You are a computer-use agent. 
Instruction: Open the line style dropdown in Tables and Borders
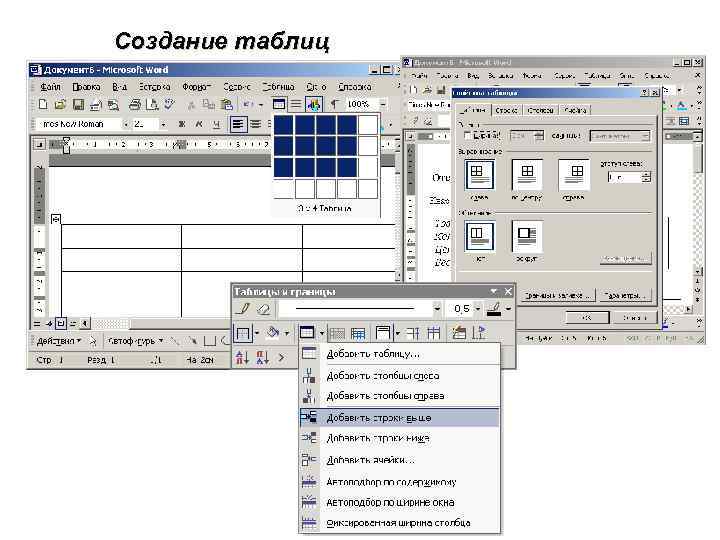[x=437, y=309]
